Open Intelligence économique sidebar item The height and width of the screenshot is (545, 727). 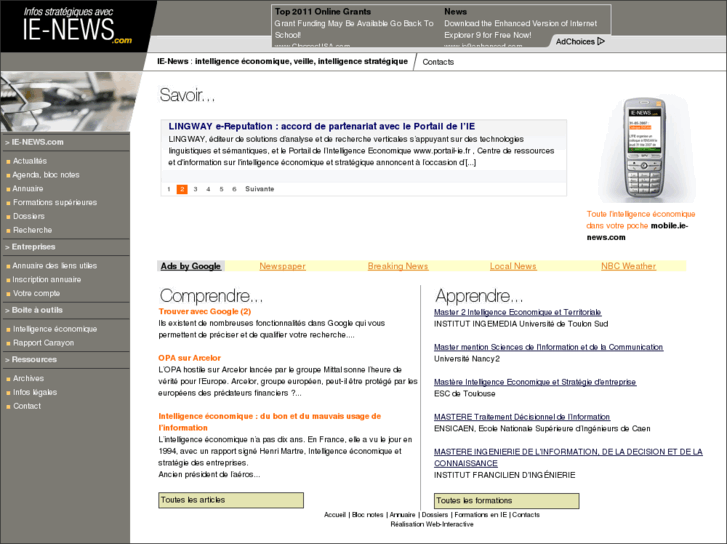click(55, 329)
